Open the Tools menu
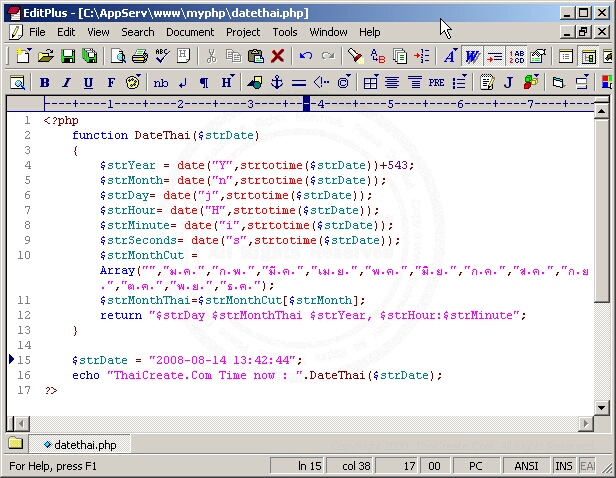Screen dimensions: 616x478 point(285,32)
